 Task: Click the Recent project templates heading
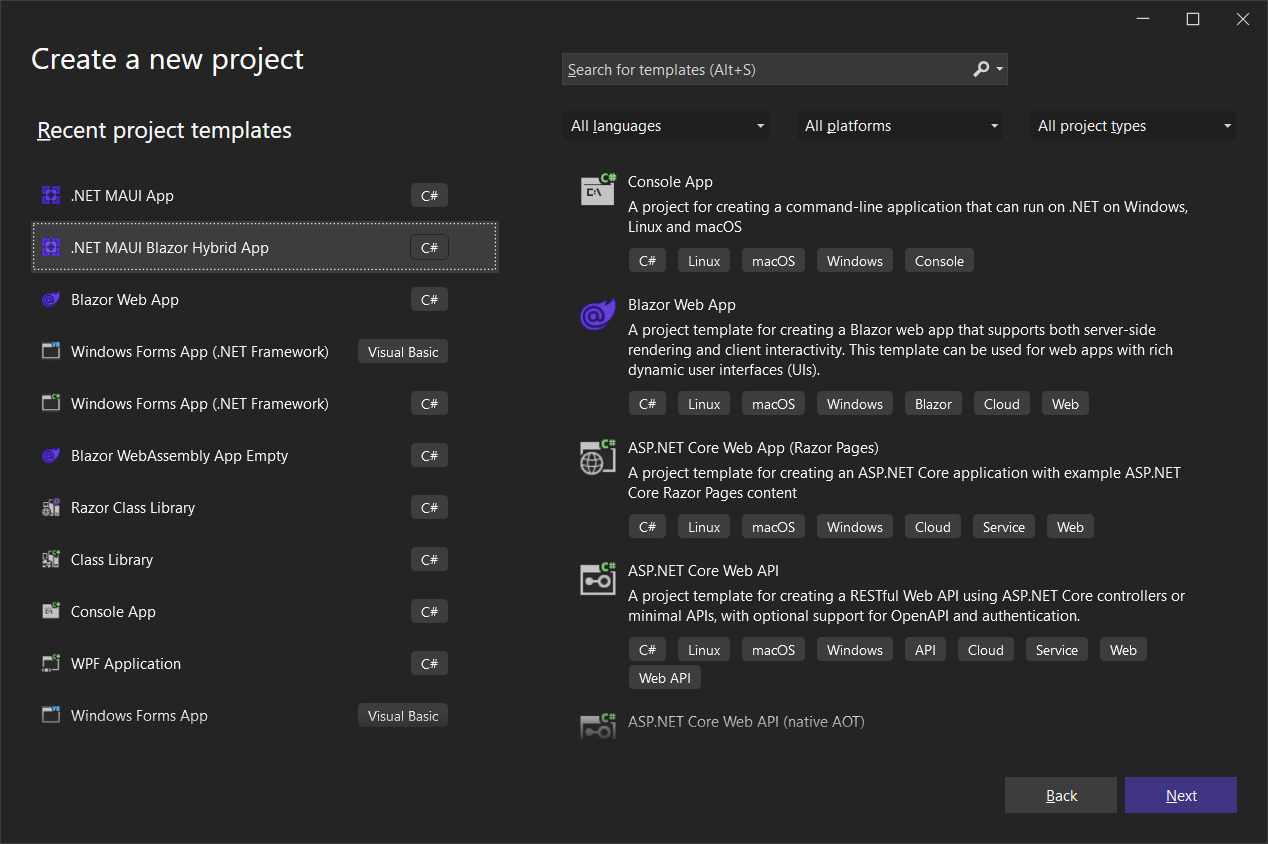(164, 130)
